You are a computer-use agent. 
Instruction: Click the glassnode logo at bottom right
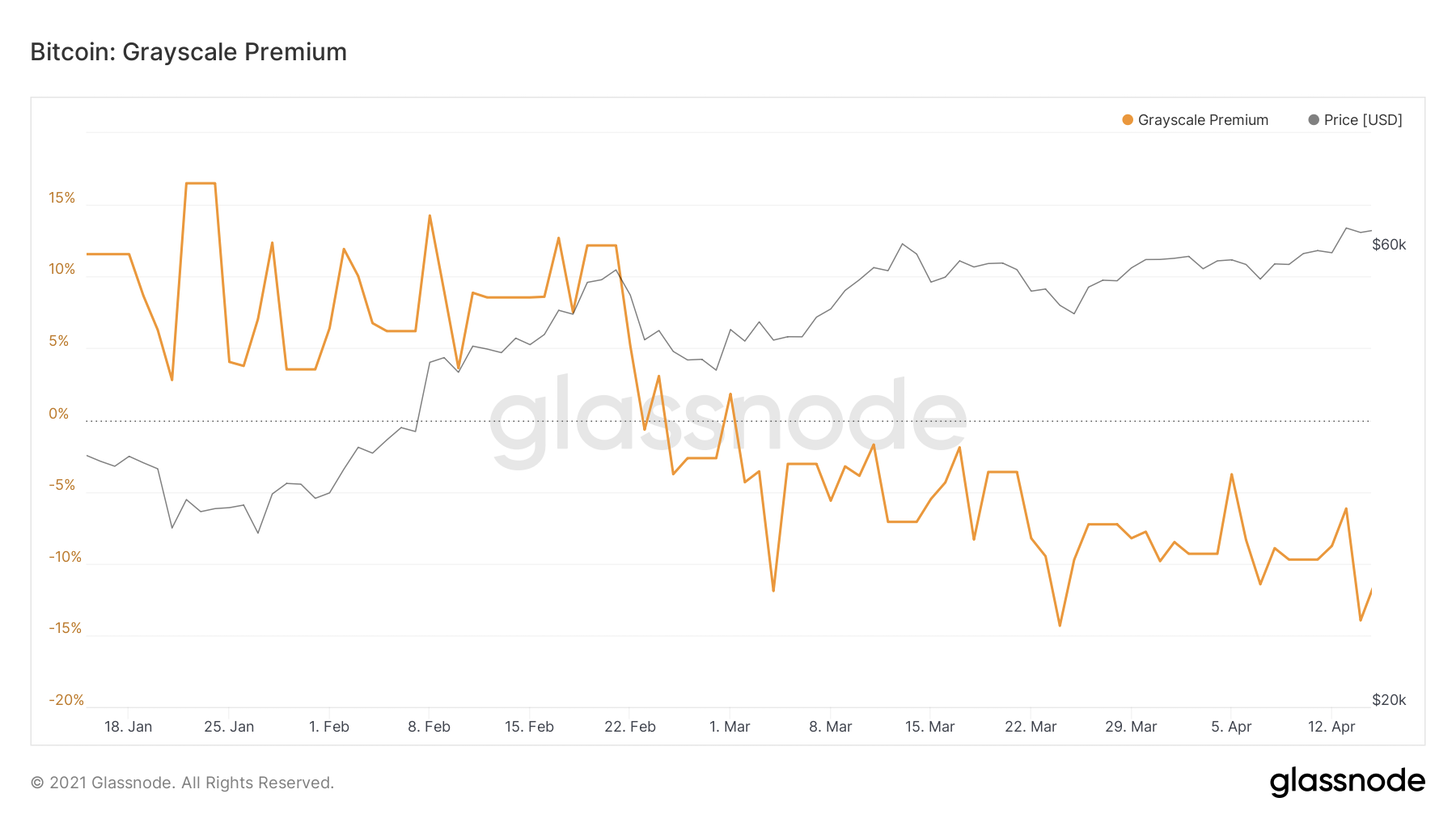[x=1347, y=781]
